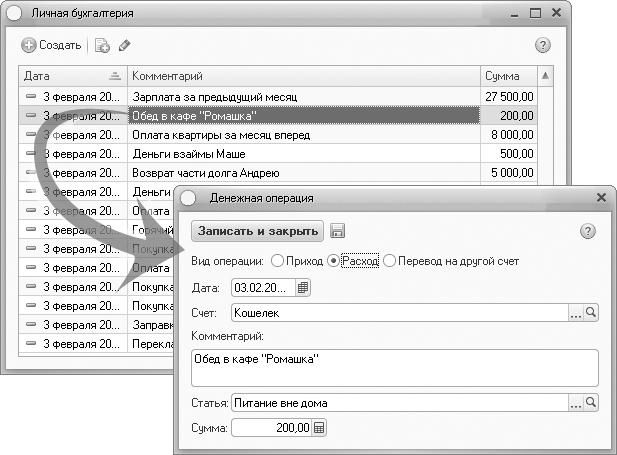Click the magnifier icon beside Счет field

click(x=591, y=313)
